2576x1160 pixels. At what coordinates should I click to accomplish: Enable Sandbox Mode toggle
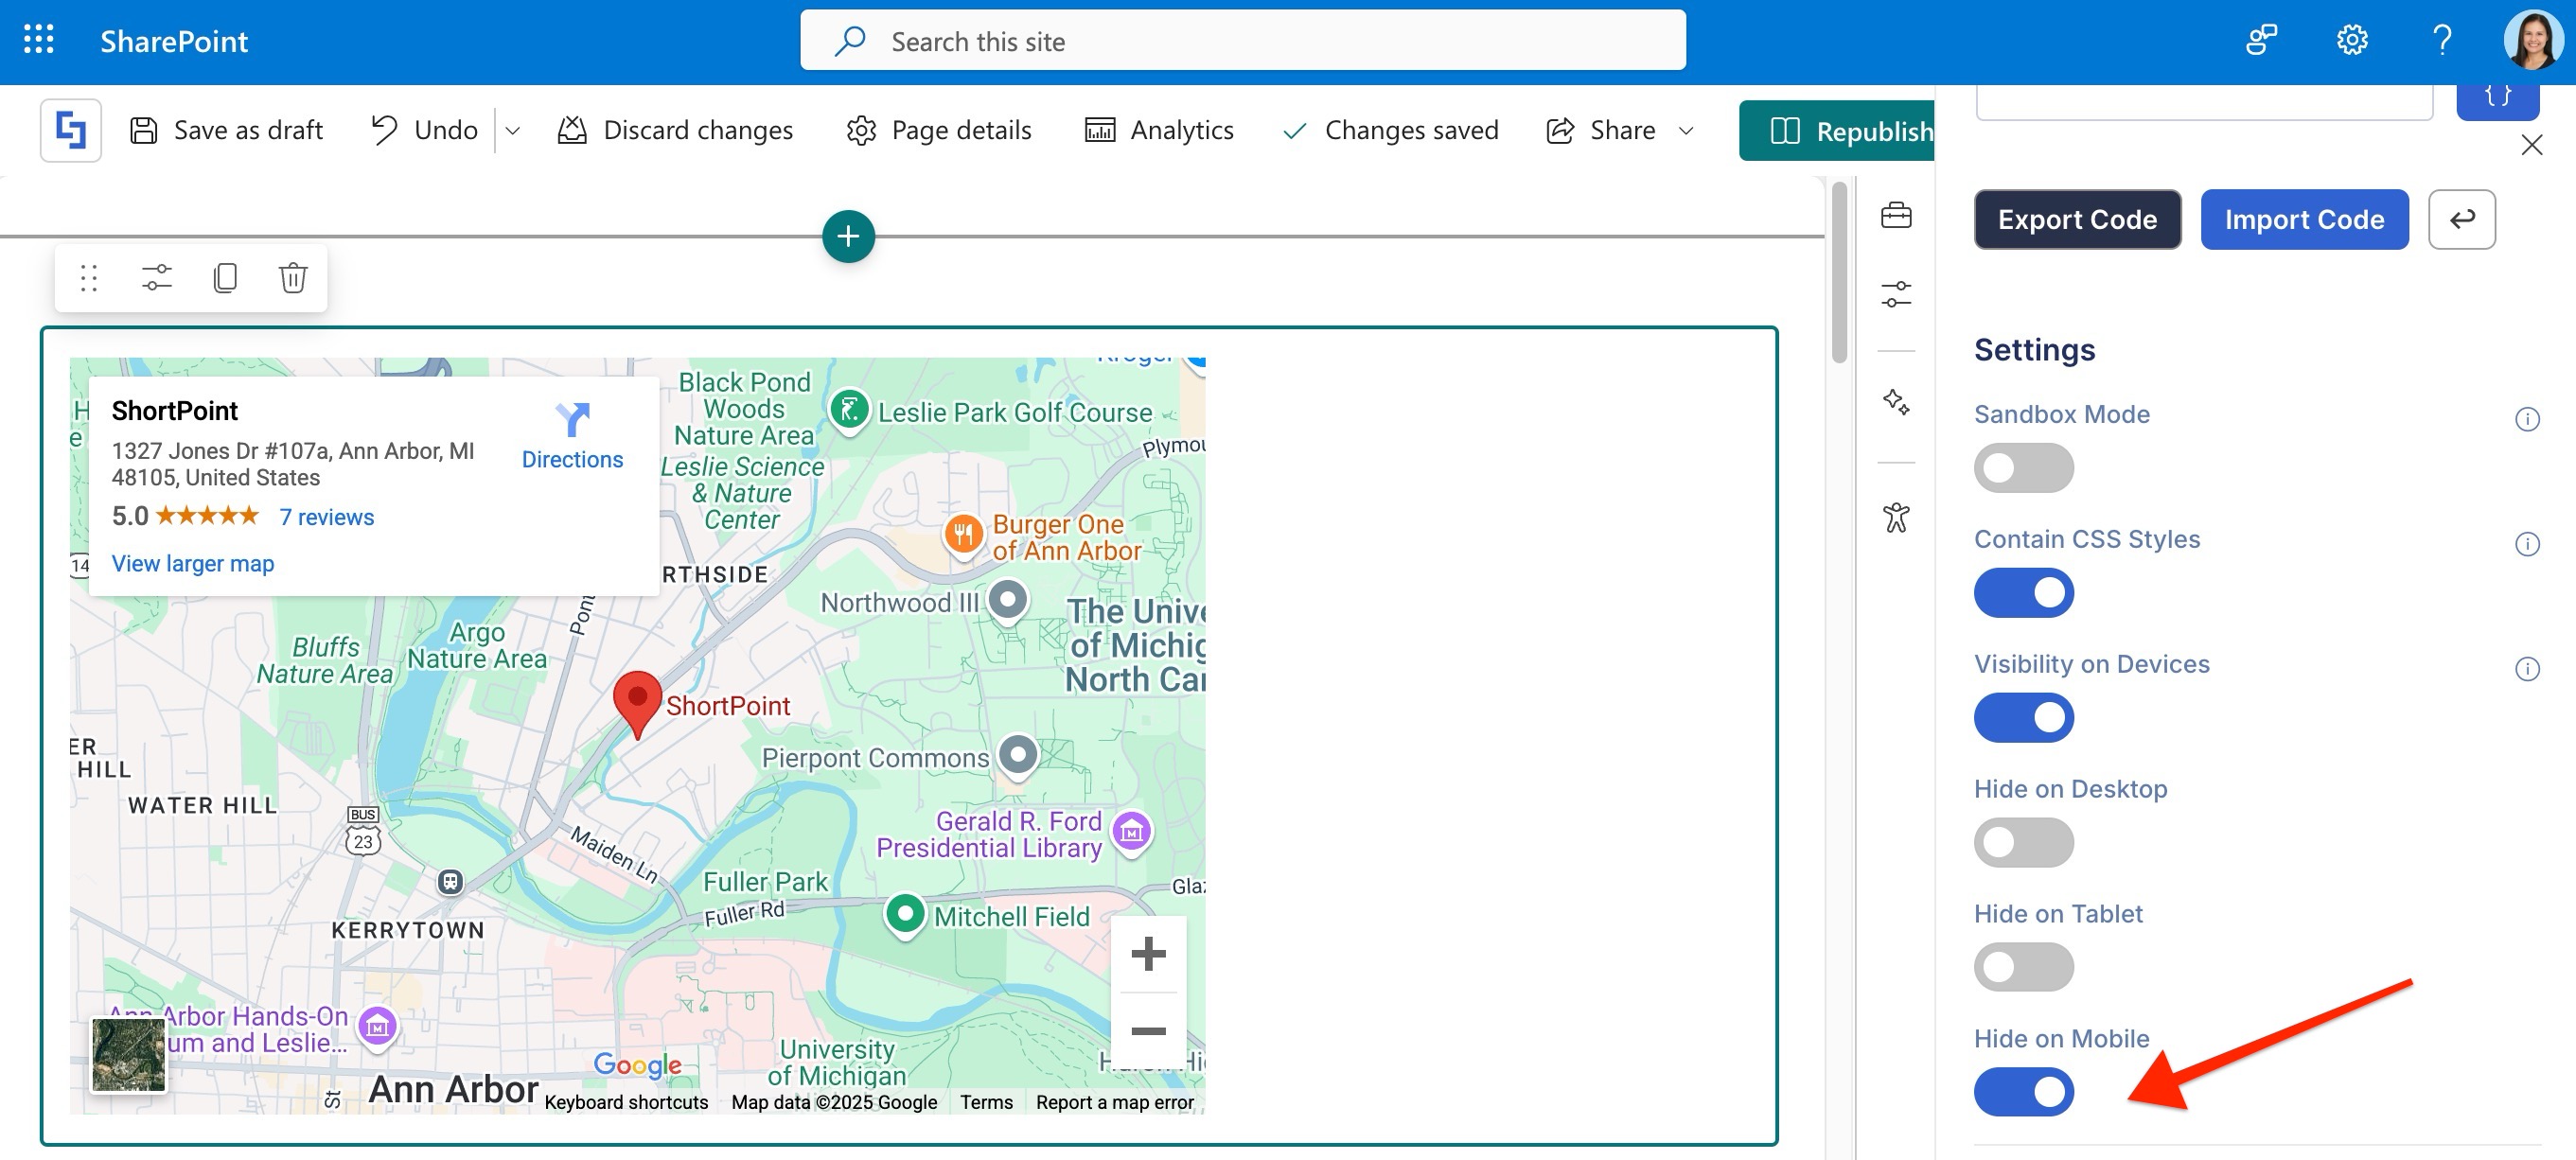2022,468
